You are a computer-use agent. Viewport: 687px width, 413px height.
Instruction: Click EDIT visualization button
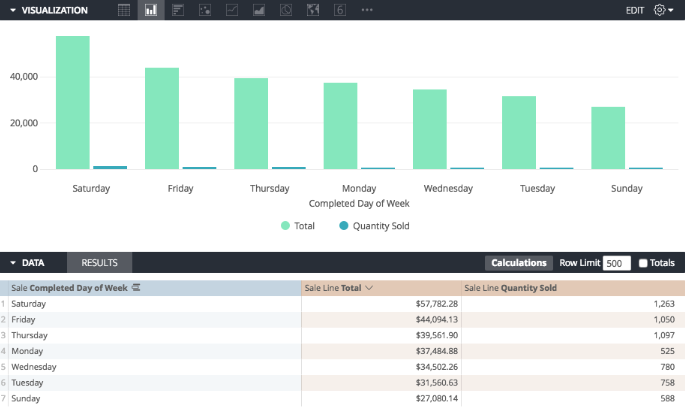tap(635, 10)
